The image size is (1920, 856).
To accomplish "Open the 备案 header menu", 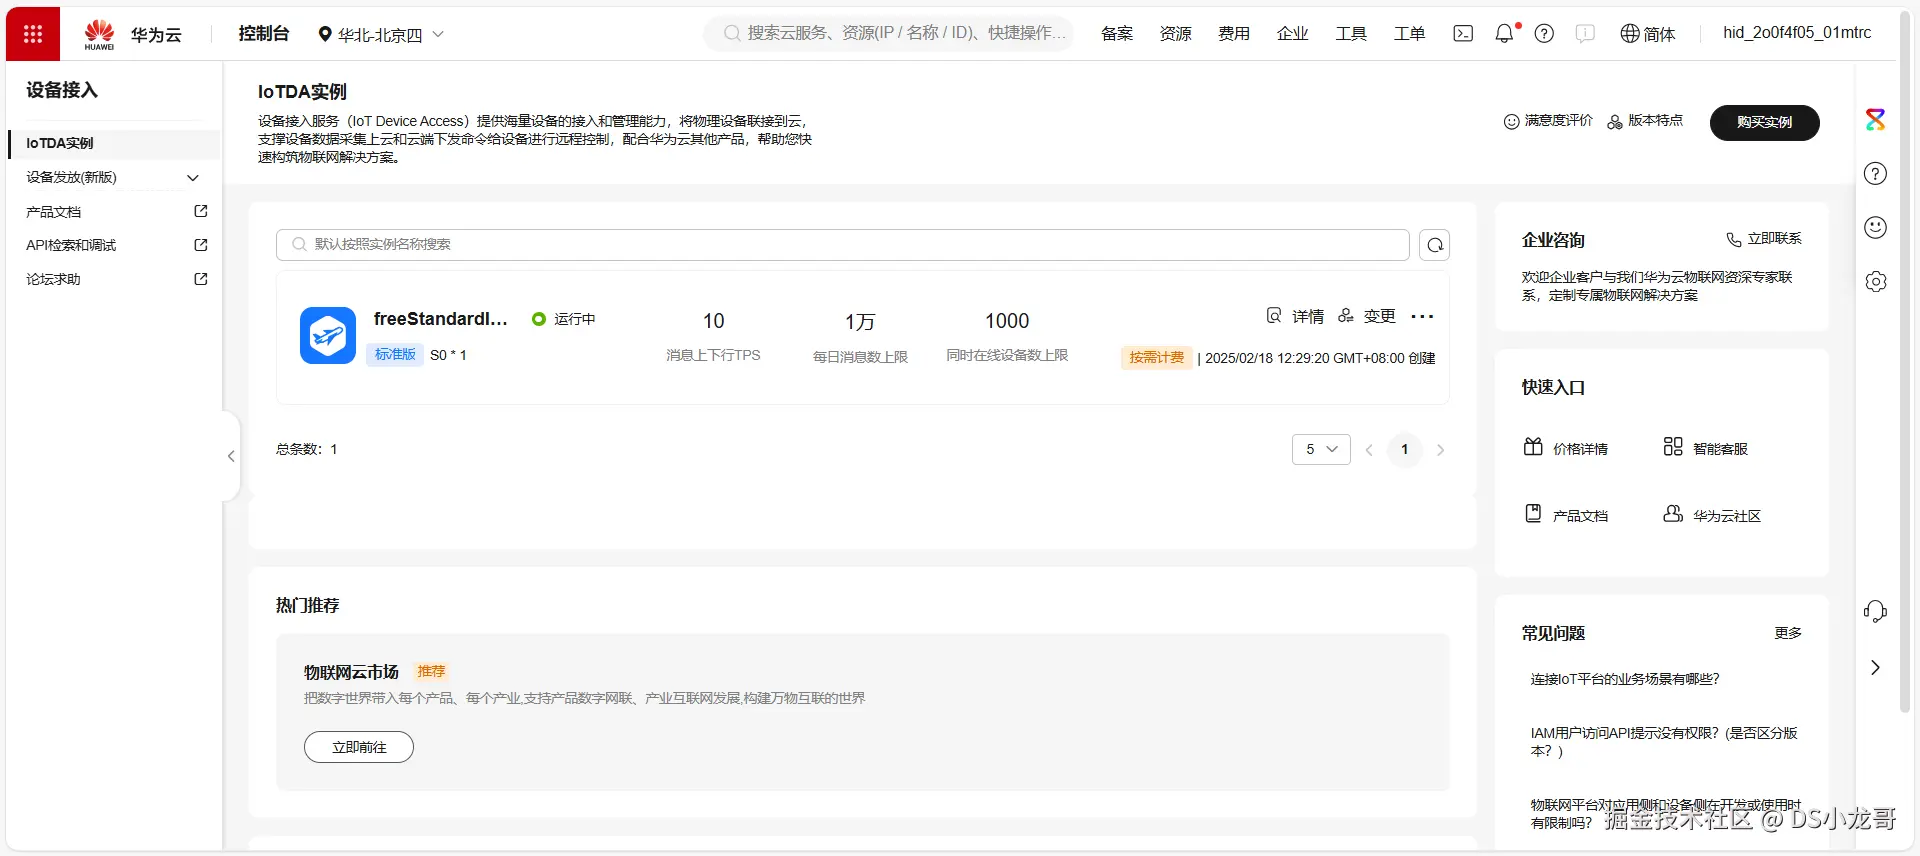I will (1117, 34).
